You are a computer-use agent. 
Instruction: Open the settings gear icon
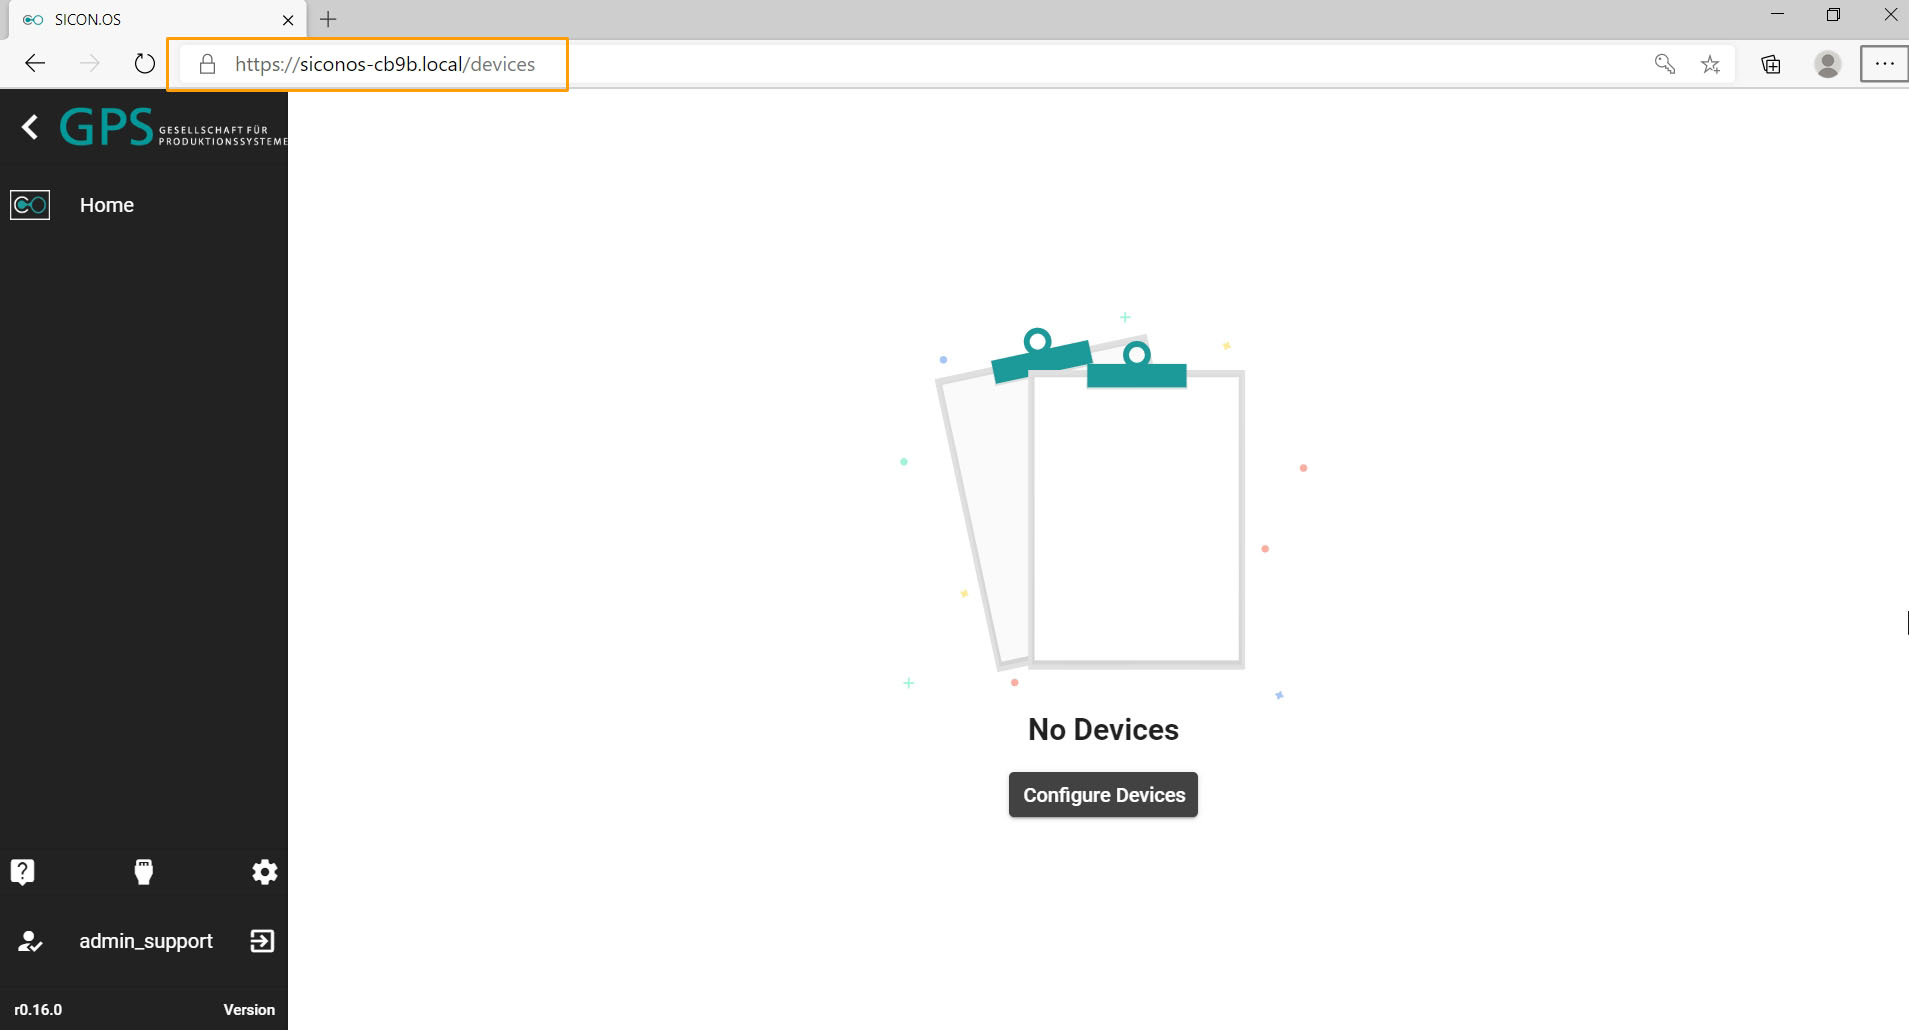(x=264, y=872)
